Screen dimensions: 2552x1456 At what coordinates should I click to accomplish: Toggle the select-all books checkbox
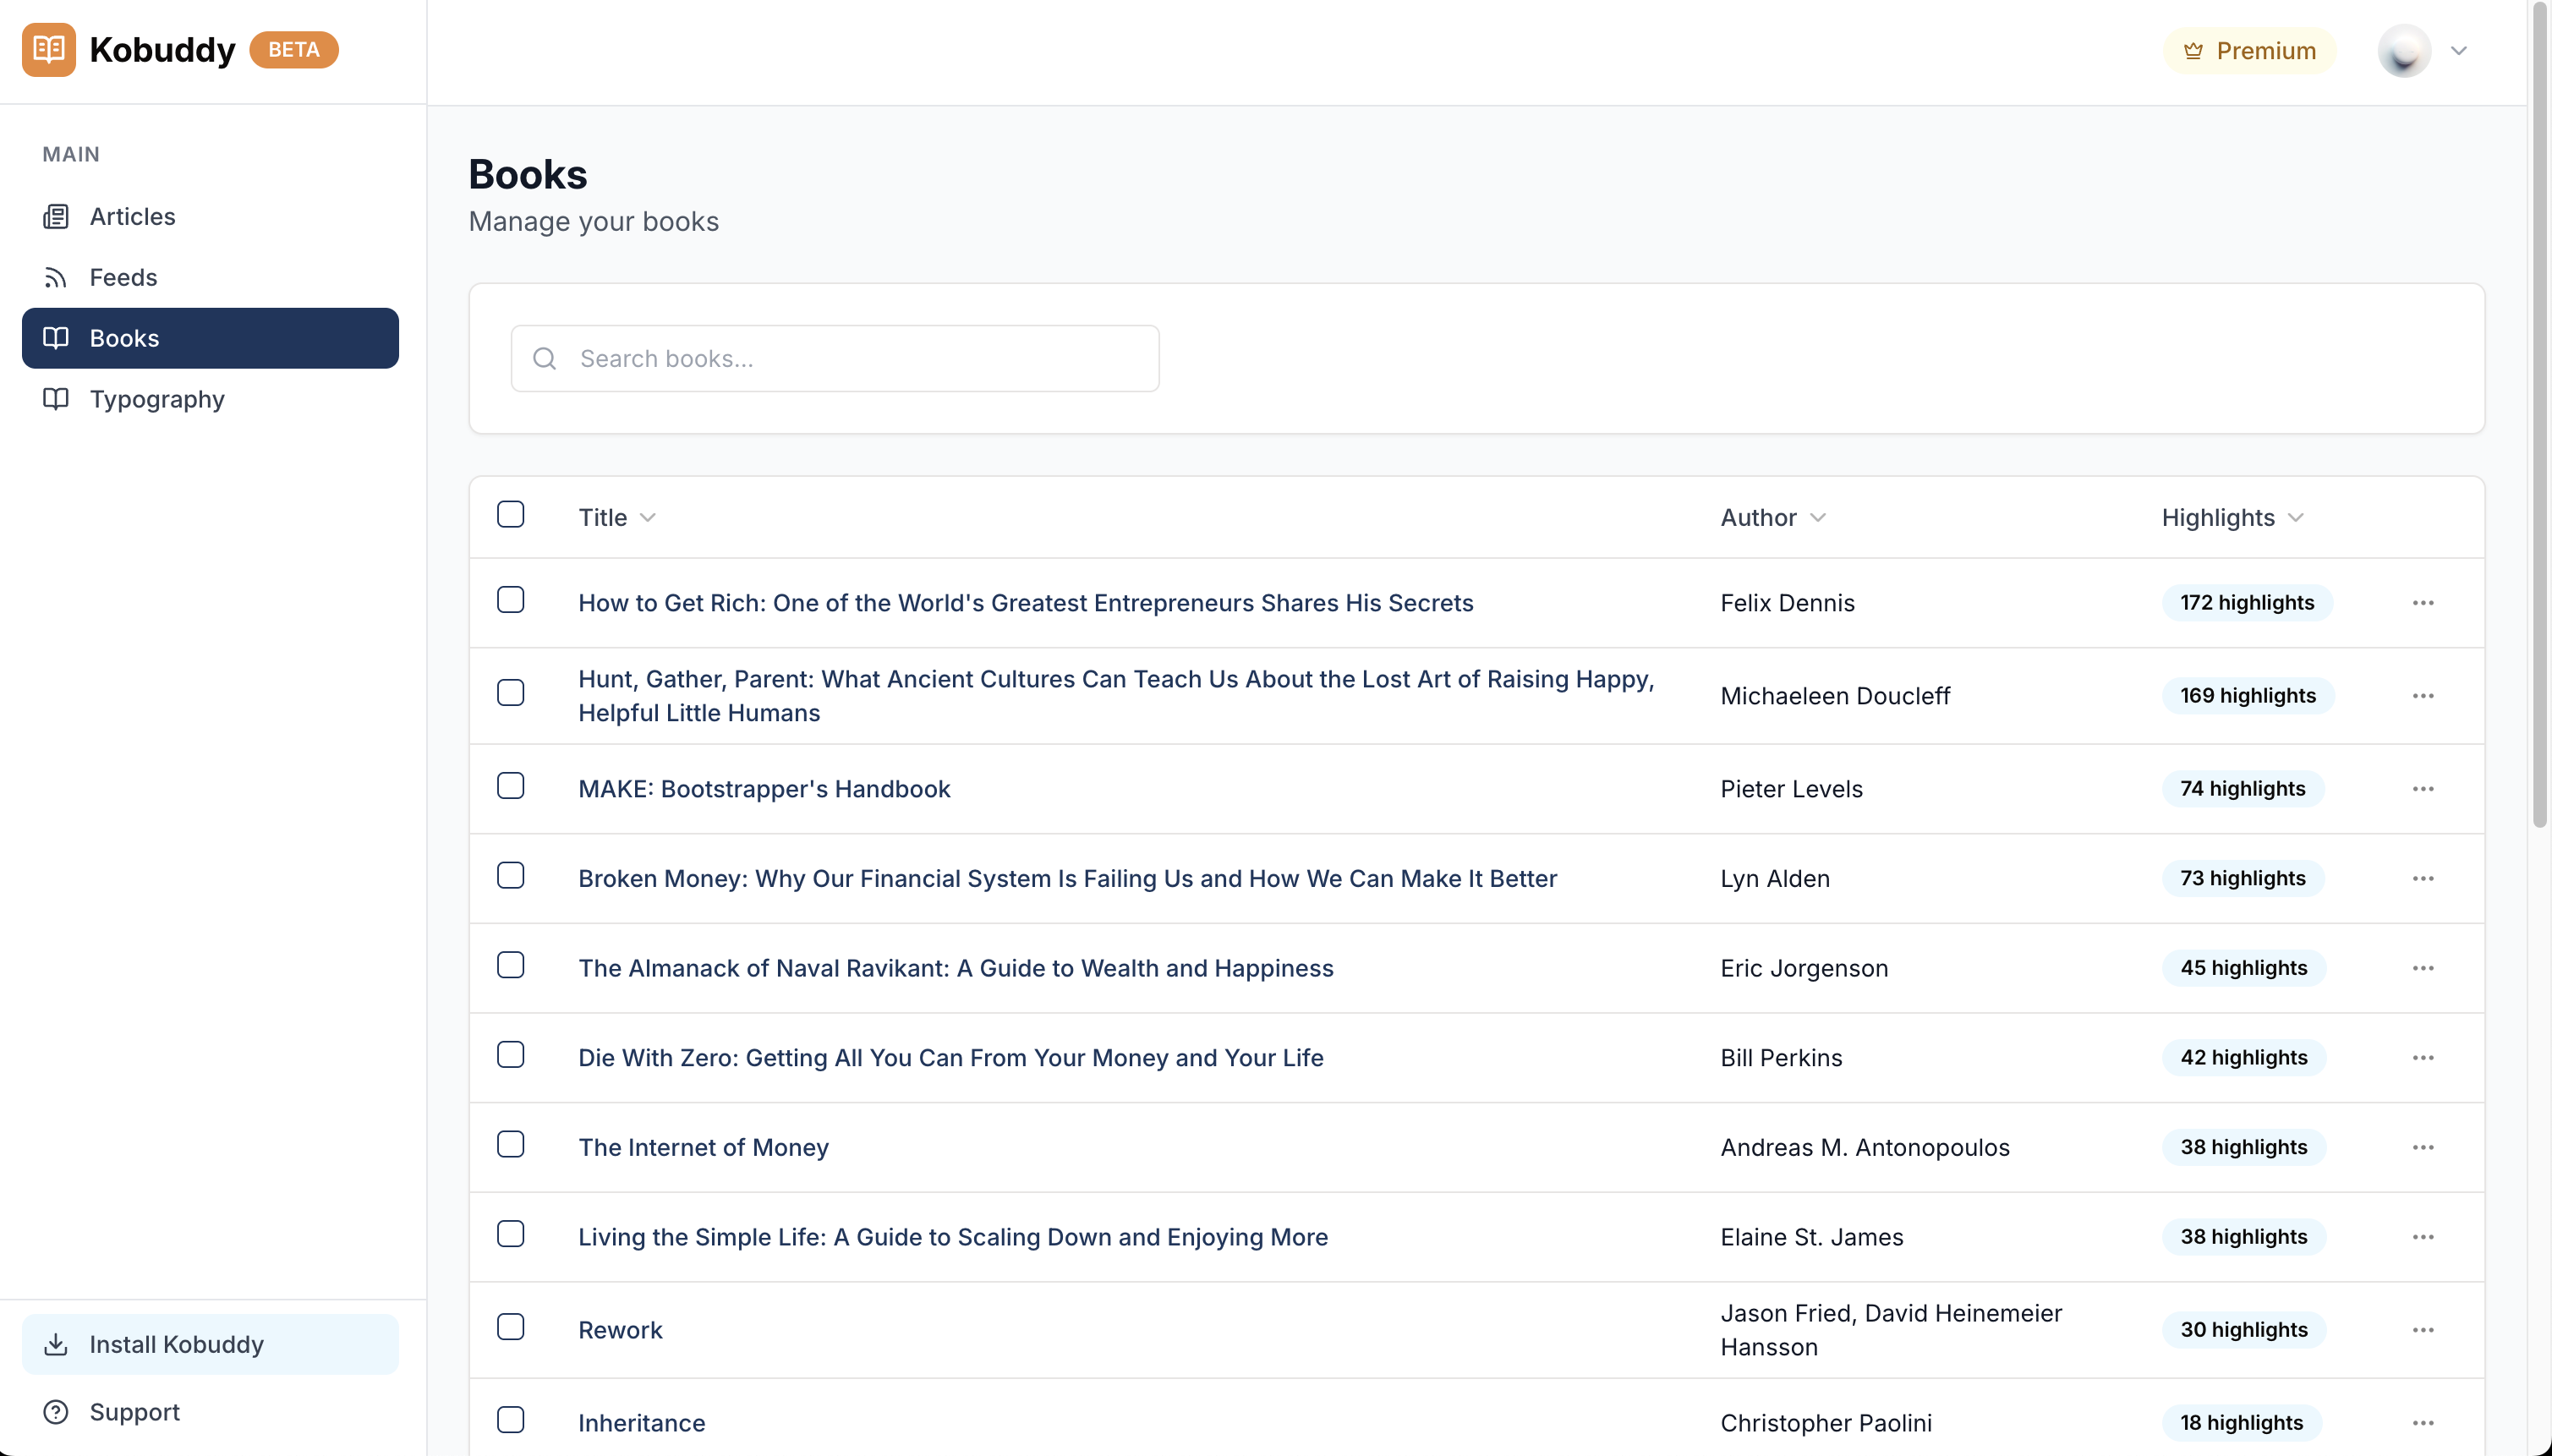510,514
